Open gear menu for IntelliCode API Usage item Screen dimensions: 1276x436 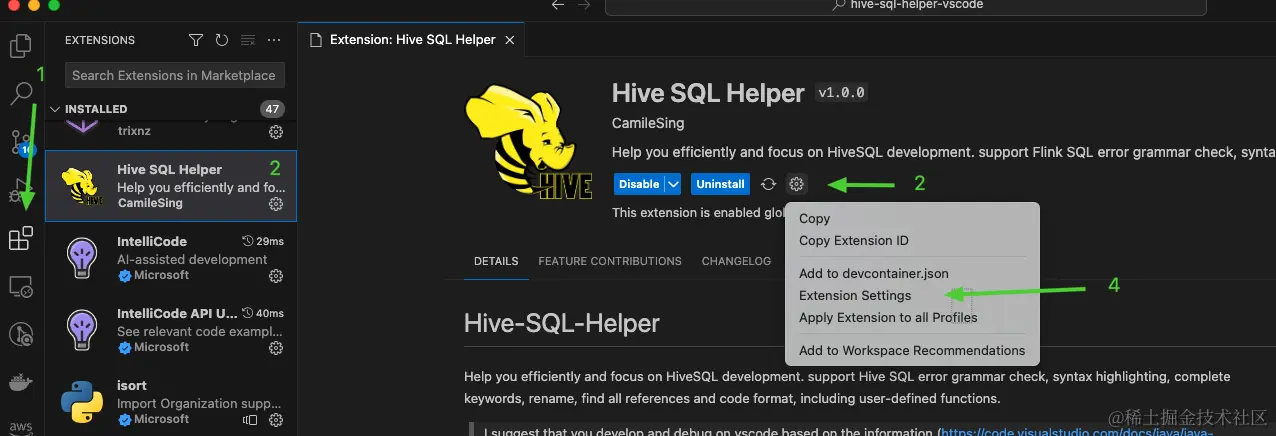pos(276,348)
